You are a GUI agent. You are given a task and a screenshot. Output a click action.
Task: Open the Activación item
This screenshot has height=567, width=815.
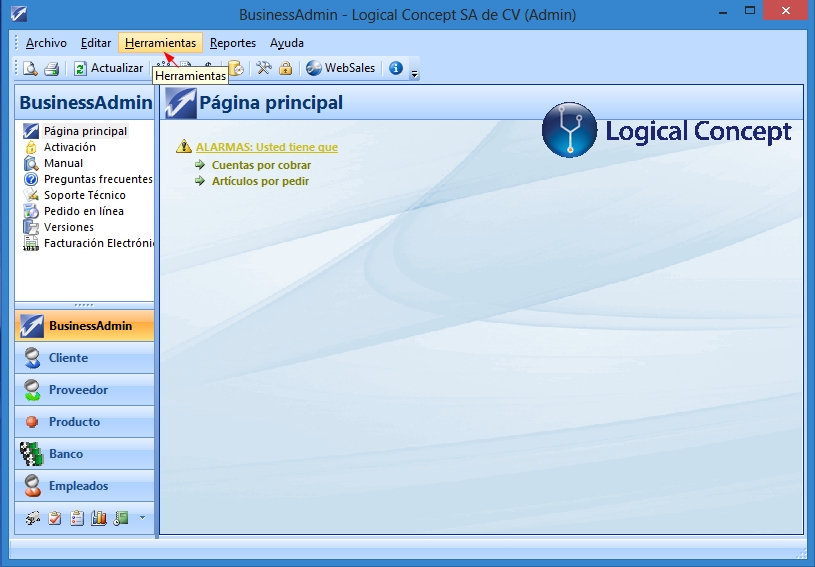[x=70, y=147]
